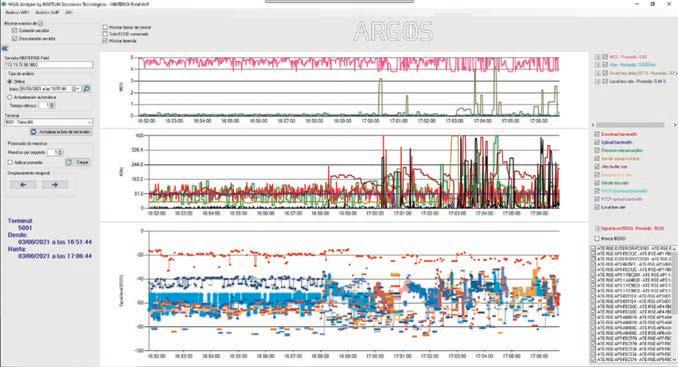Open the start date picker dropdown arrow

(x=78, y=89)
